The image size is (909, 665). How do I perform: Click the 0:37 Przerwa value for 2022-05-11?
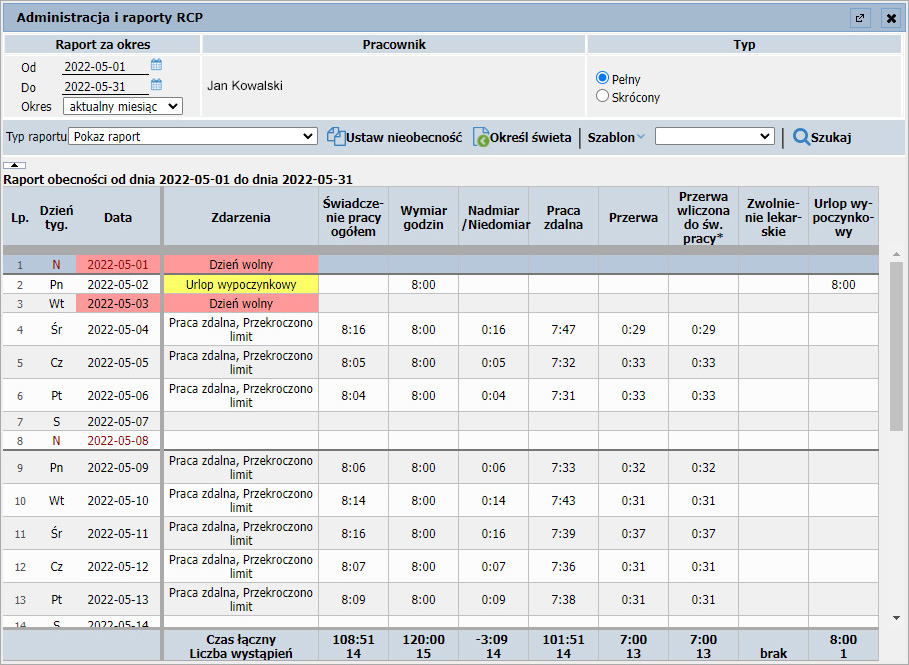point(633,533)
